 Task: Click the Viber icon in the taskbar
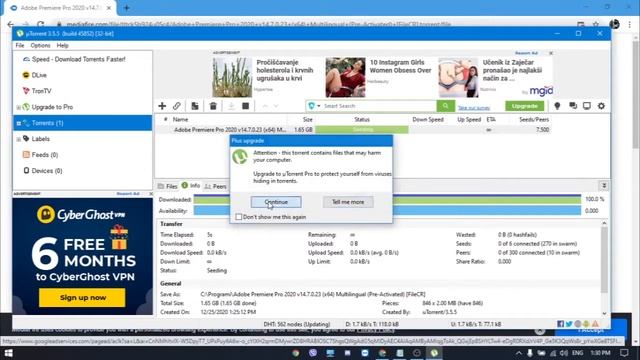(x=313, y=353)
